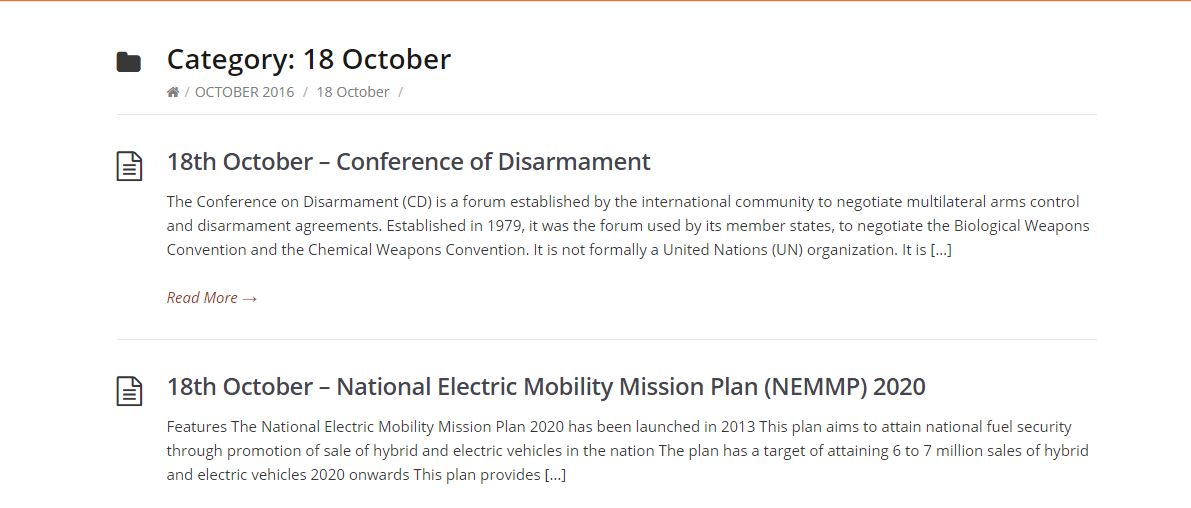Screen dimensions: 1191x508
Task: Open the OCTOBER 2016 breadcrumb link
Action: 245,92
